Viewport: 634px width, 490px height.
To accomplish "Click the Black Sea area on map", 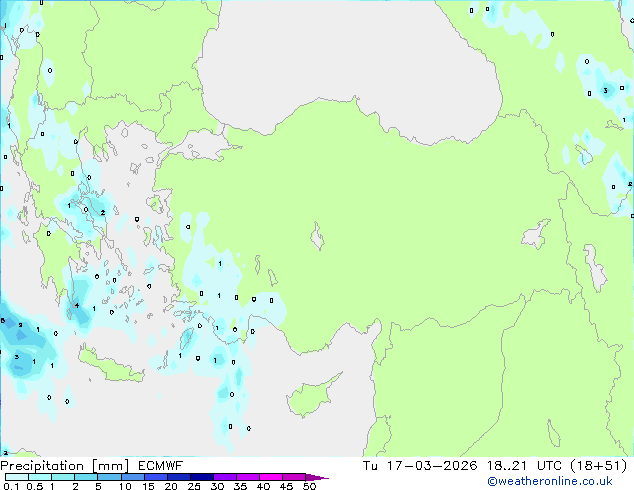I will point(350,60).
